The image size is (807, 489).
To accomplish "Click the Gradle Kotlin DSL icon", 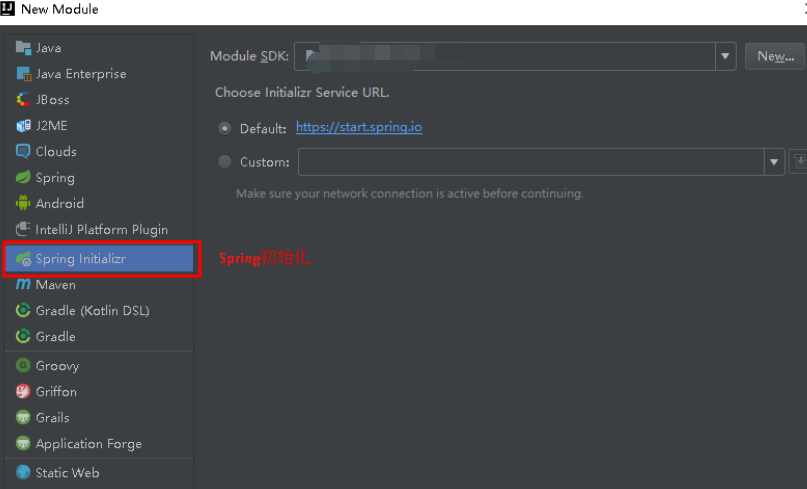I will [23, 310].
